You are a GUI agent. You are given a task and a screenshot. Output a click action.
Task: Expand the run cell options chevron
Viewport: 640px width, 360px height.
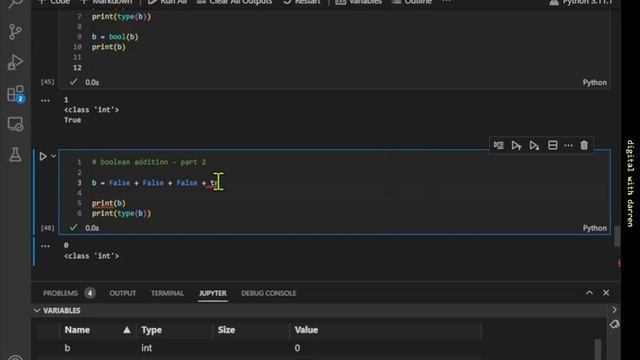[53, 156]
